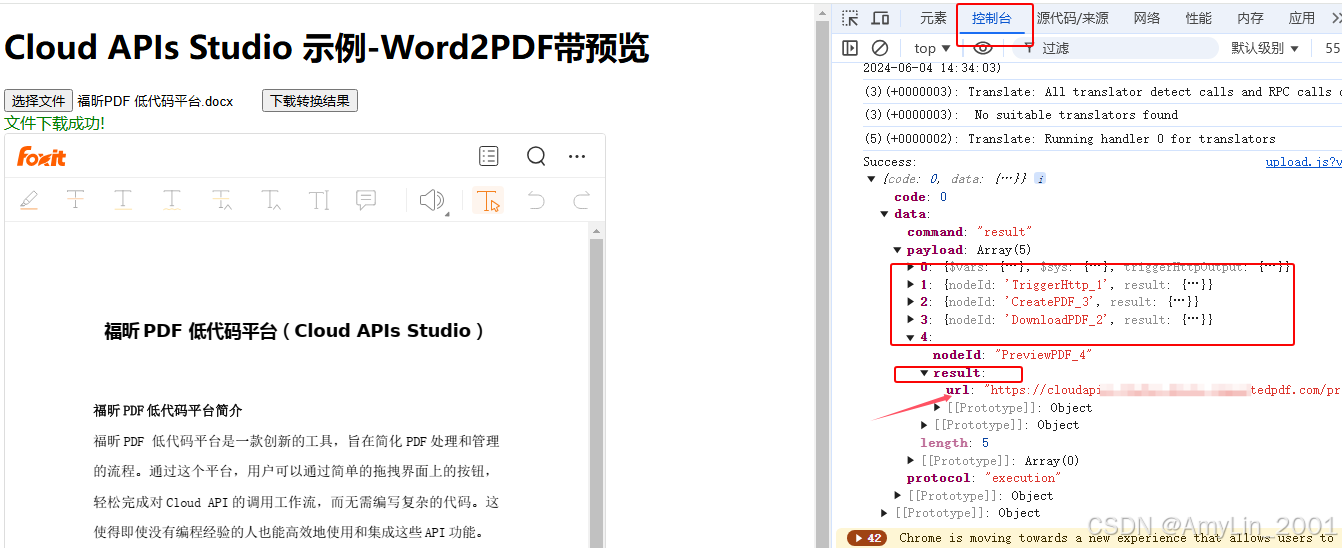Collapse the payload Array(5) node

[x=897, y=250]
